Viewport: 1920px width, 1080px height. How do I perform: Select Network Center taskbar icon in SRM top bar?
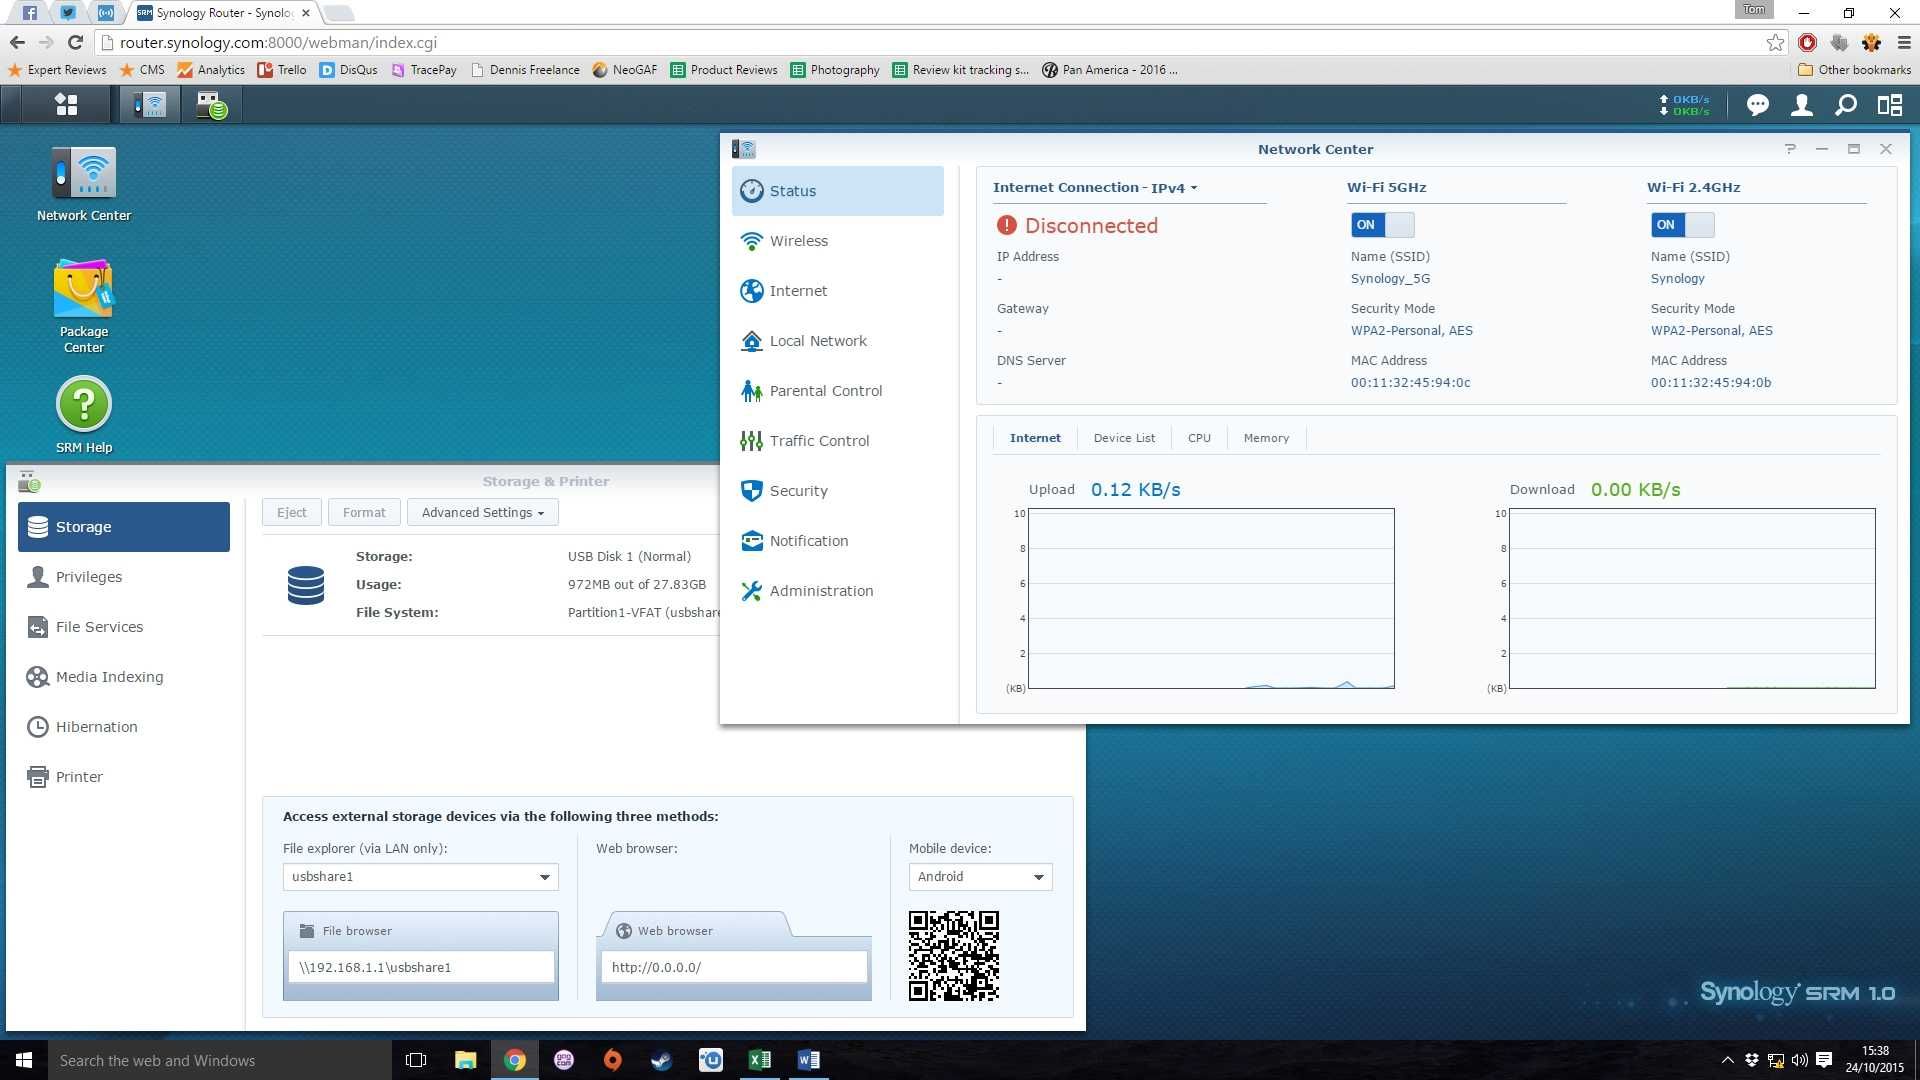click(151, 104)
